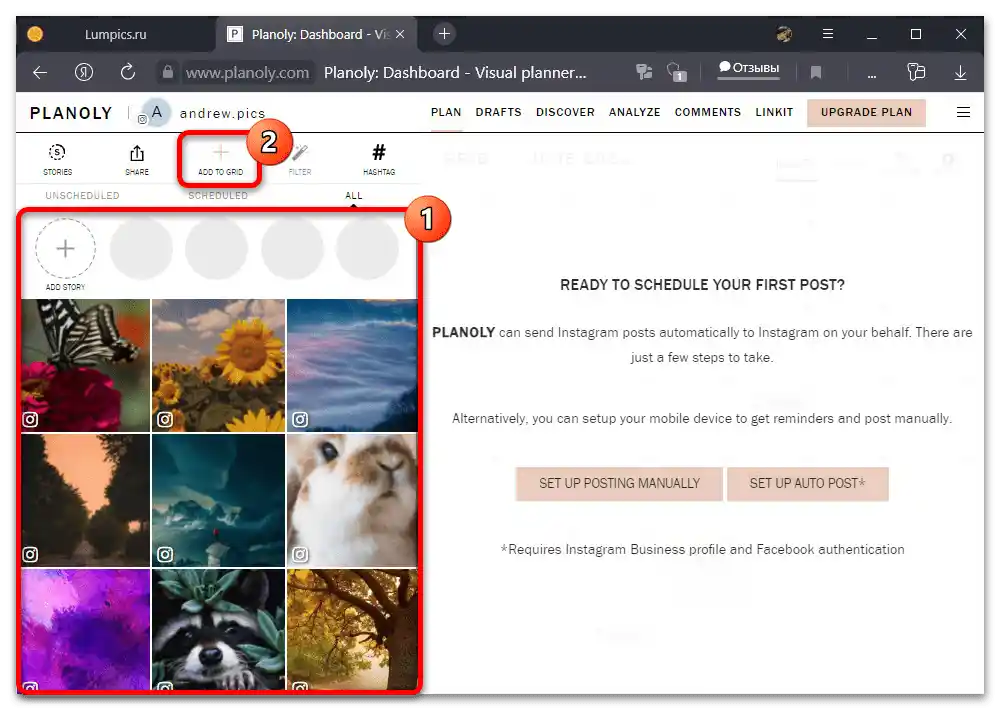Bookmark the page with bookmark icon

(x=815, y=73)
